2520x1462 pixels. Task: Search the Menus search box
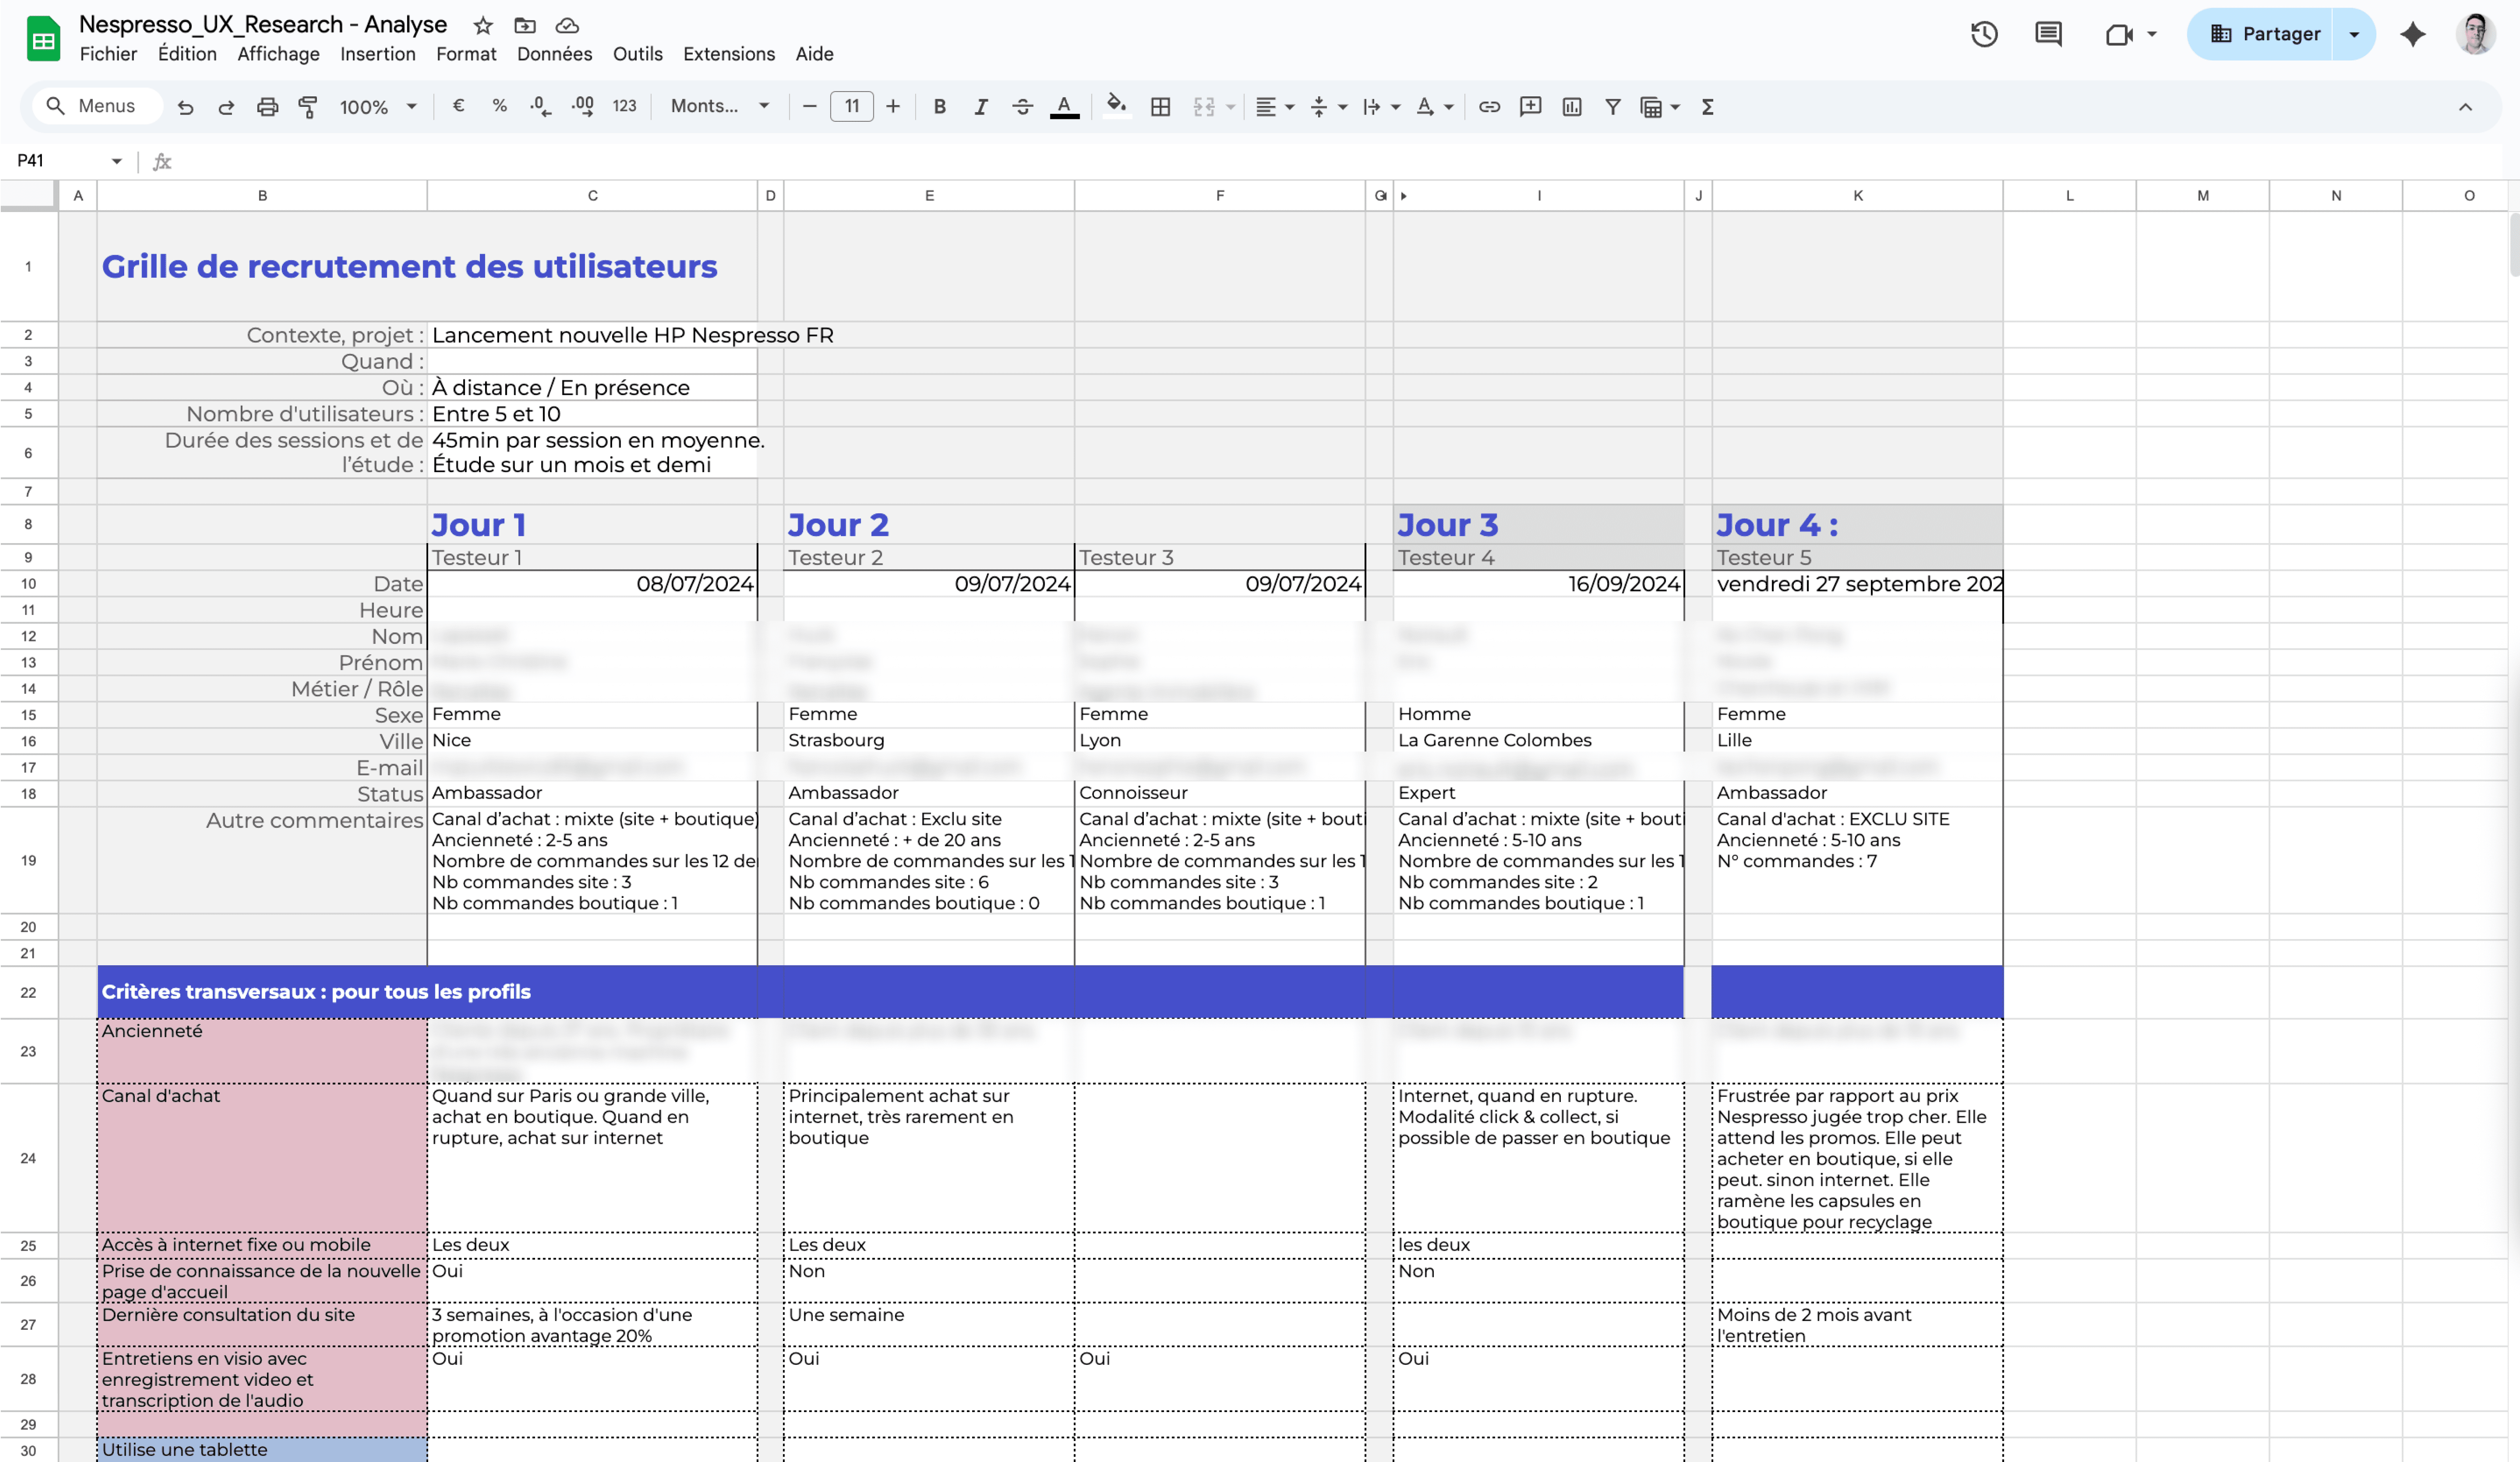[x=97, y=106]
